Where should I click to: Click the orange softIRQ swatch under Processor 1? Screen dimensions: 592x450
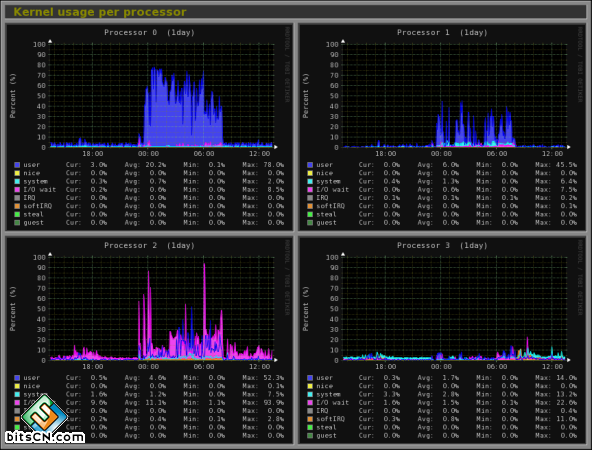click(310, 206)
